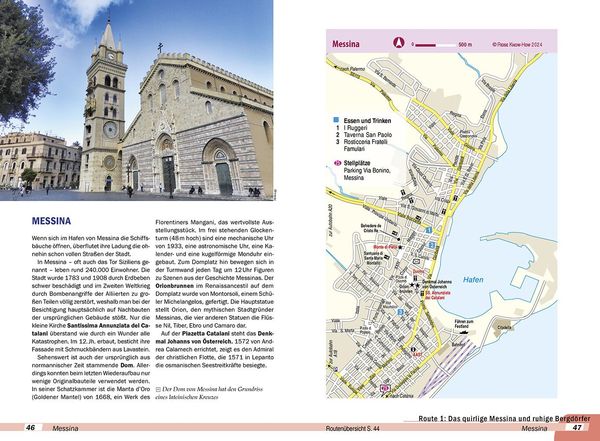This screenshot has height=441, width=600.
Task: Click 'Routenübersicht S. 44' in the footer
Action: (352, 429)
